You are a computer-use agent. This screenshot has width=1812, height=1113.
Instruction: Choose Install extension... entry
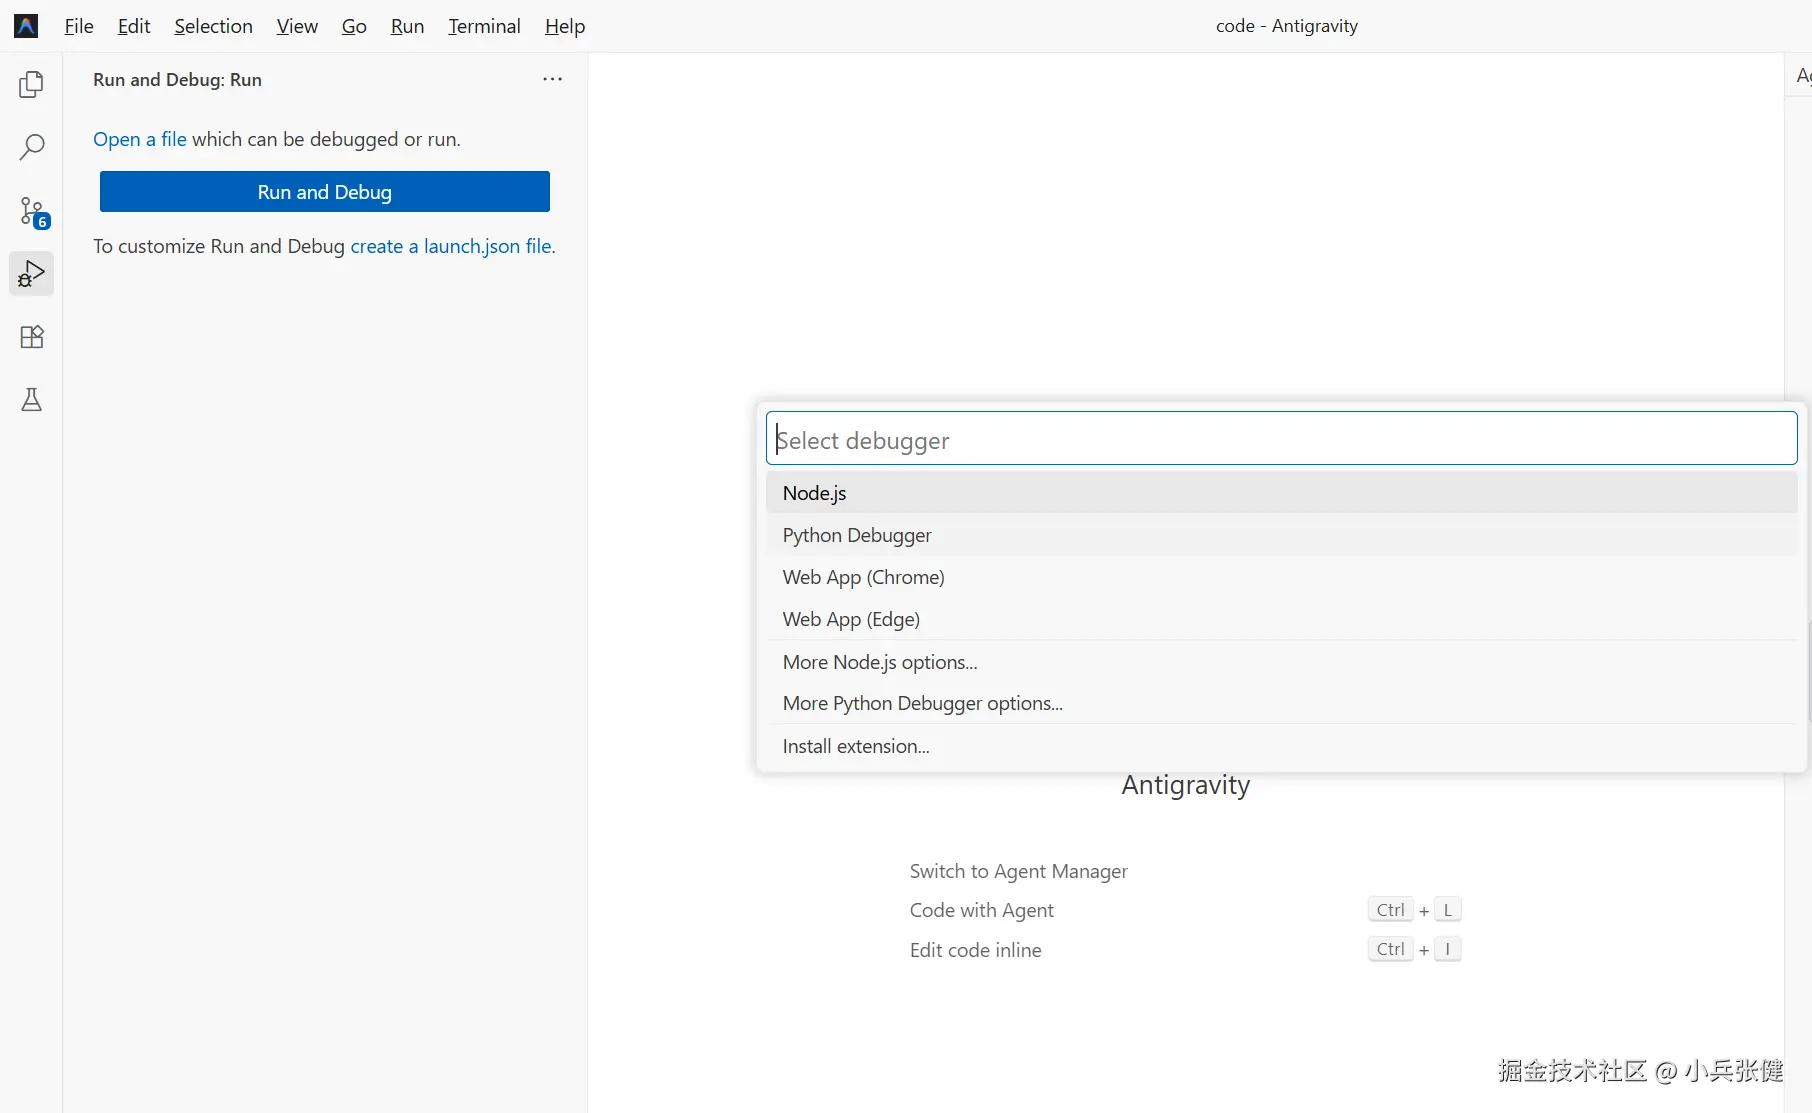click(x=1282, y=746)
